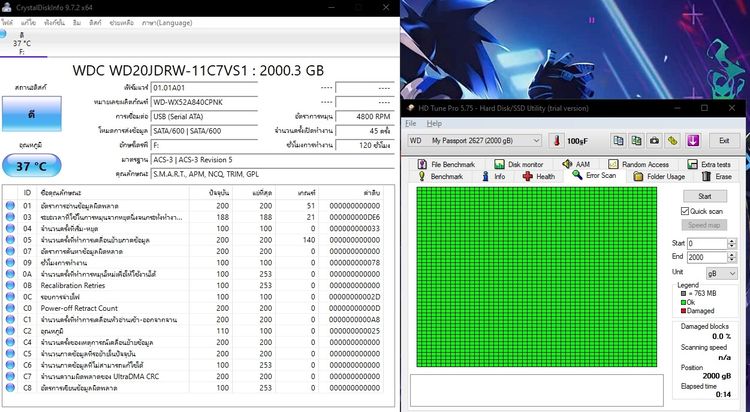Viewport: 750px width, 412px height.
Task: Click the thermometer temperature icon in HD Tune
Action: click(556, 141)
